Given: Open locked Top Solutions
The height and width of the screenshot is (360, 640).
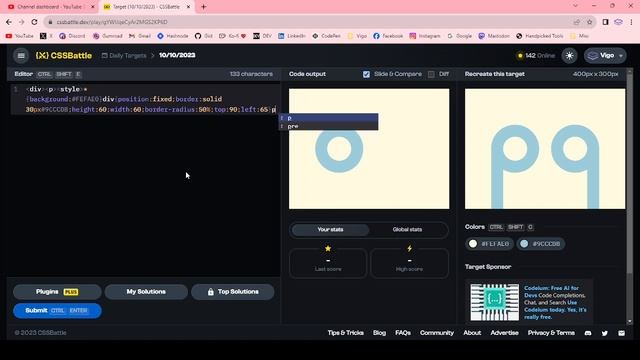Looking at the screenshot, I should [x=233, y=292].
